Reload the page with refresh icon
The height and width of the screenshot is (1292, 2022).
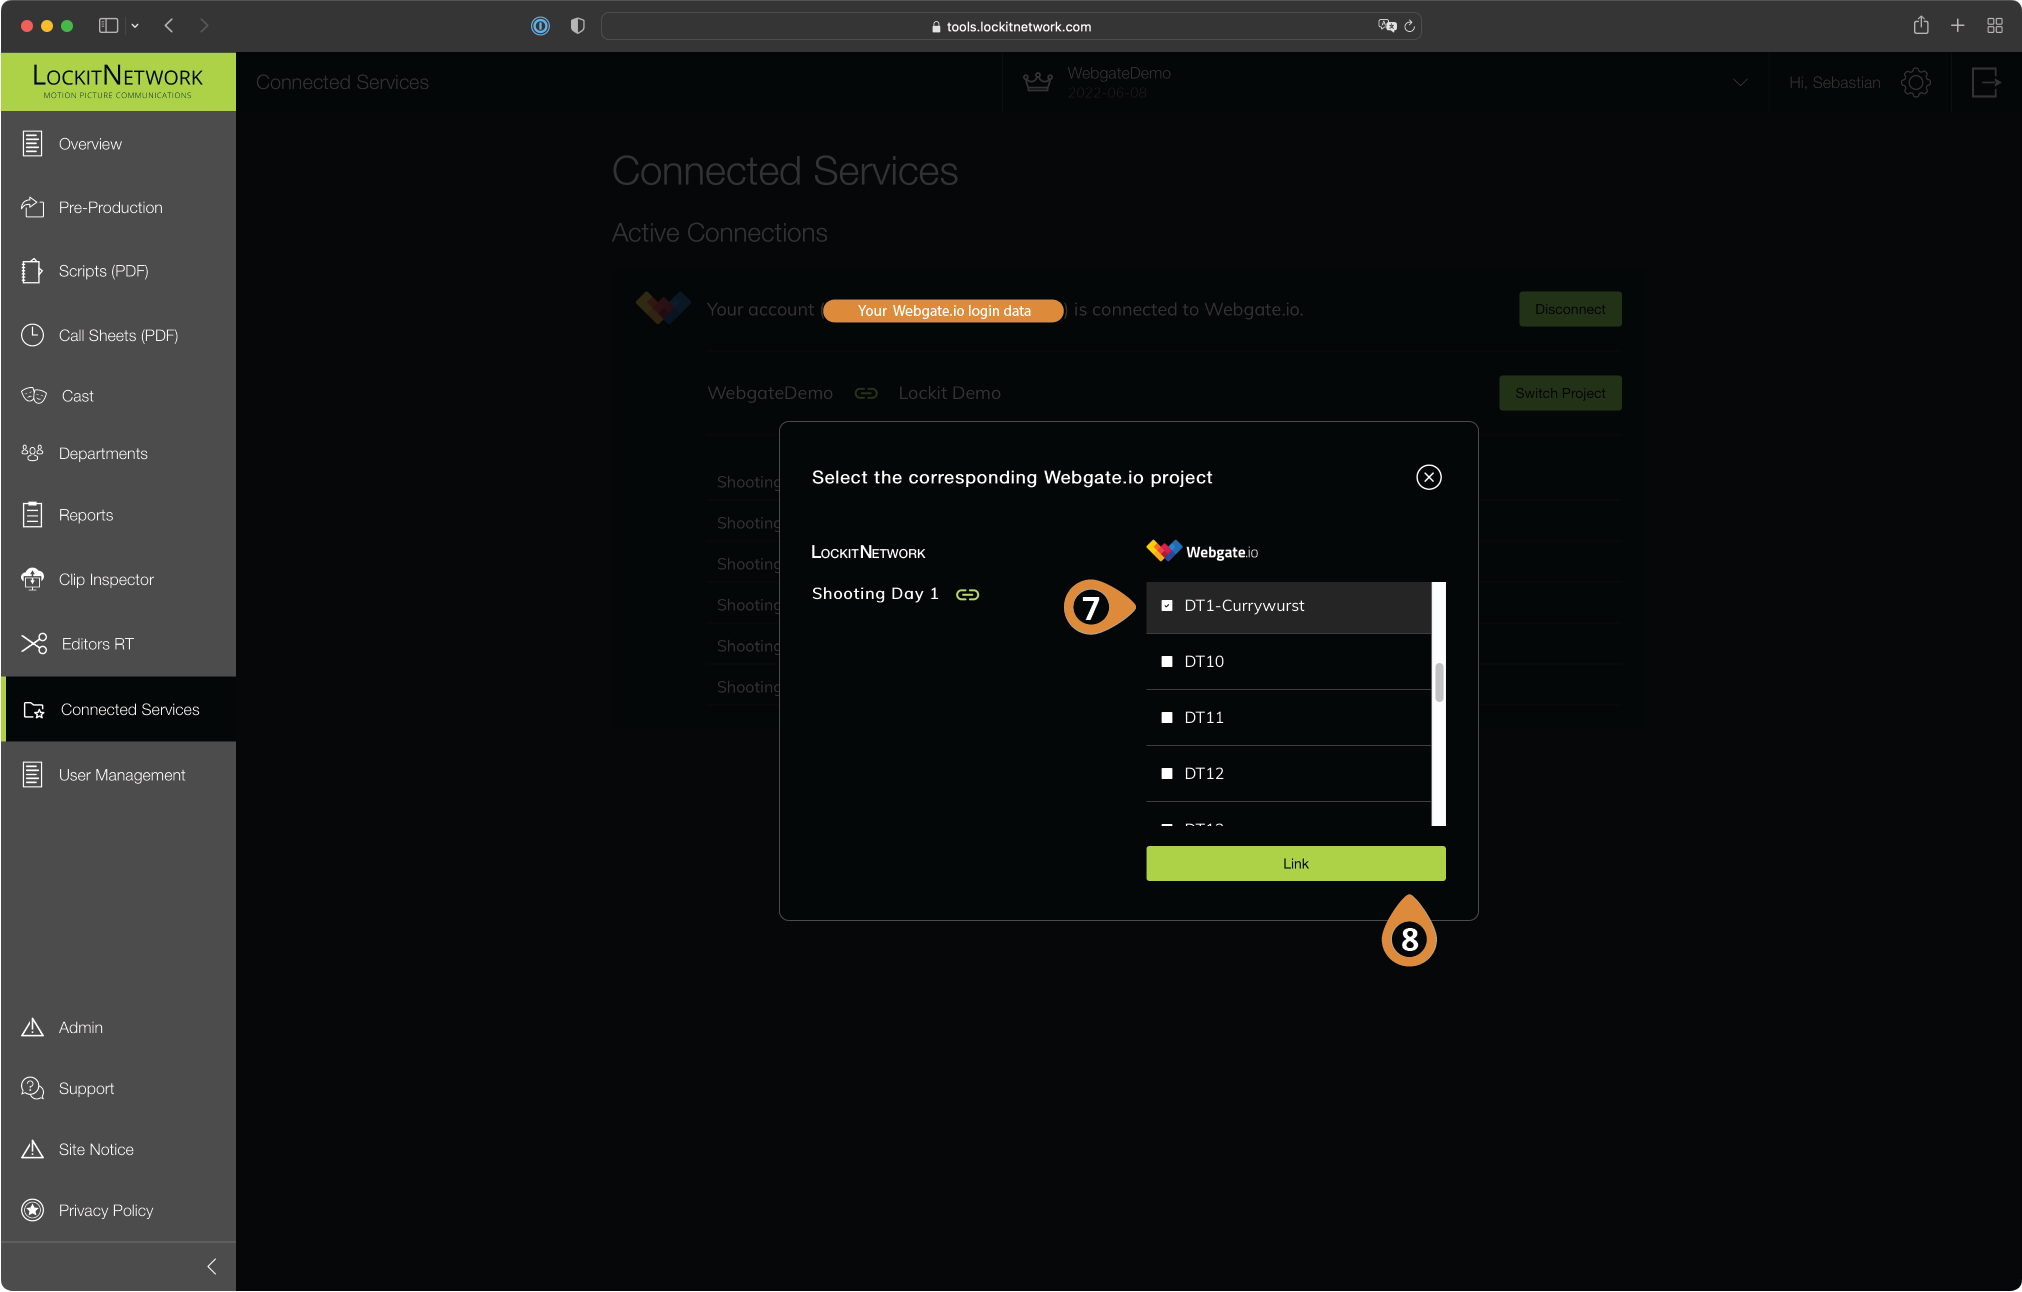tap(1410, 26)
